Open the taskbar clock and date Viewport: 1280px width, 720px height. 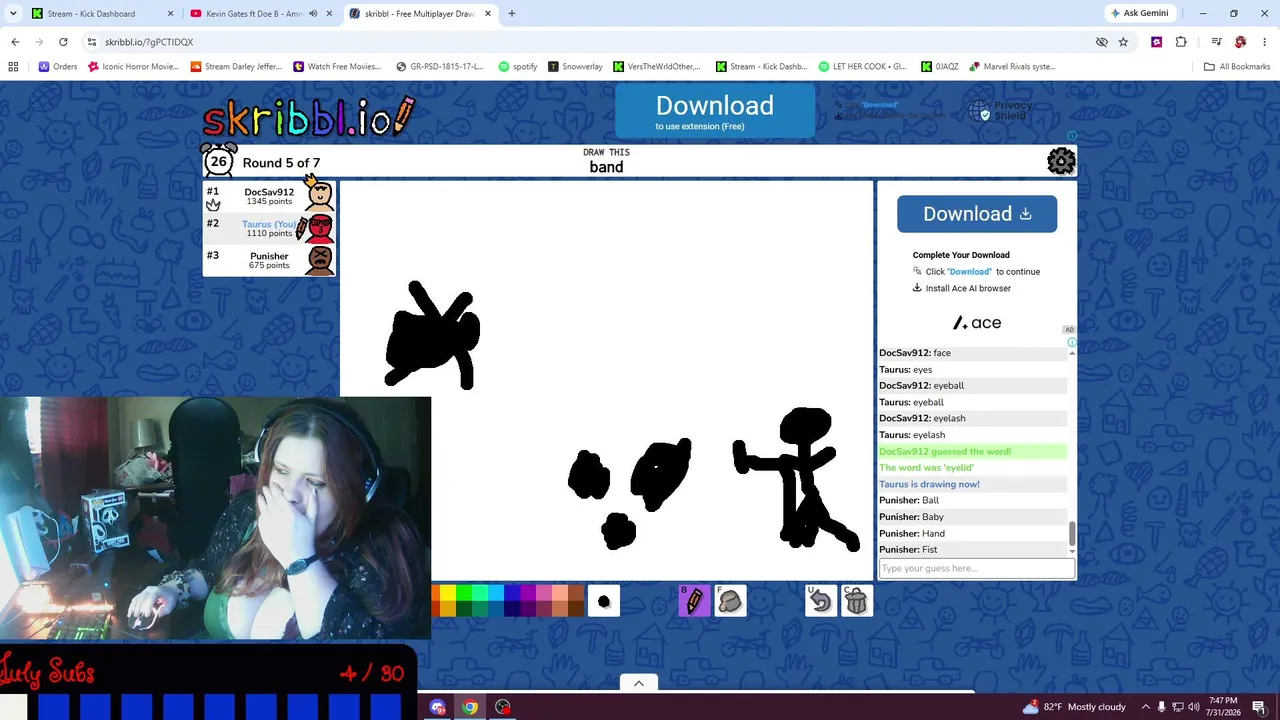click(1223, 707)
